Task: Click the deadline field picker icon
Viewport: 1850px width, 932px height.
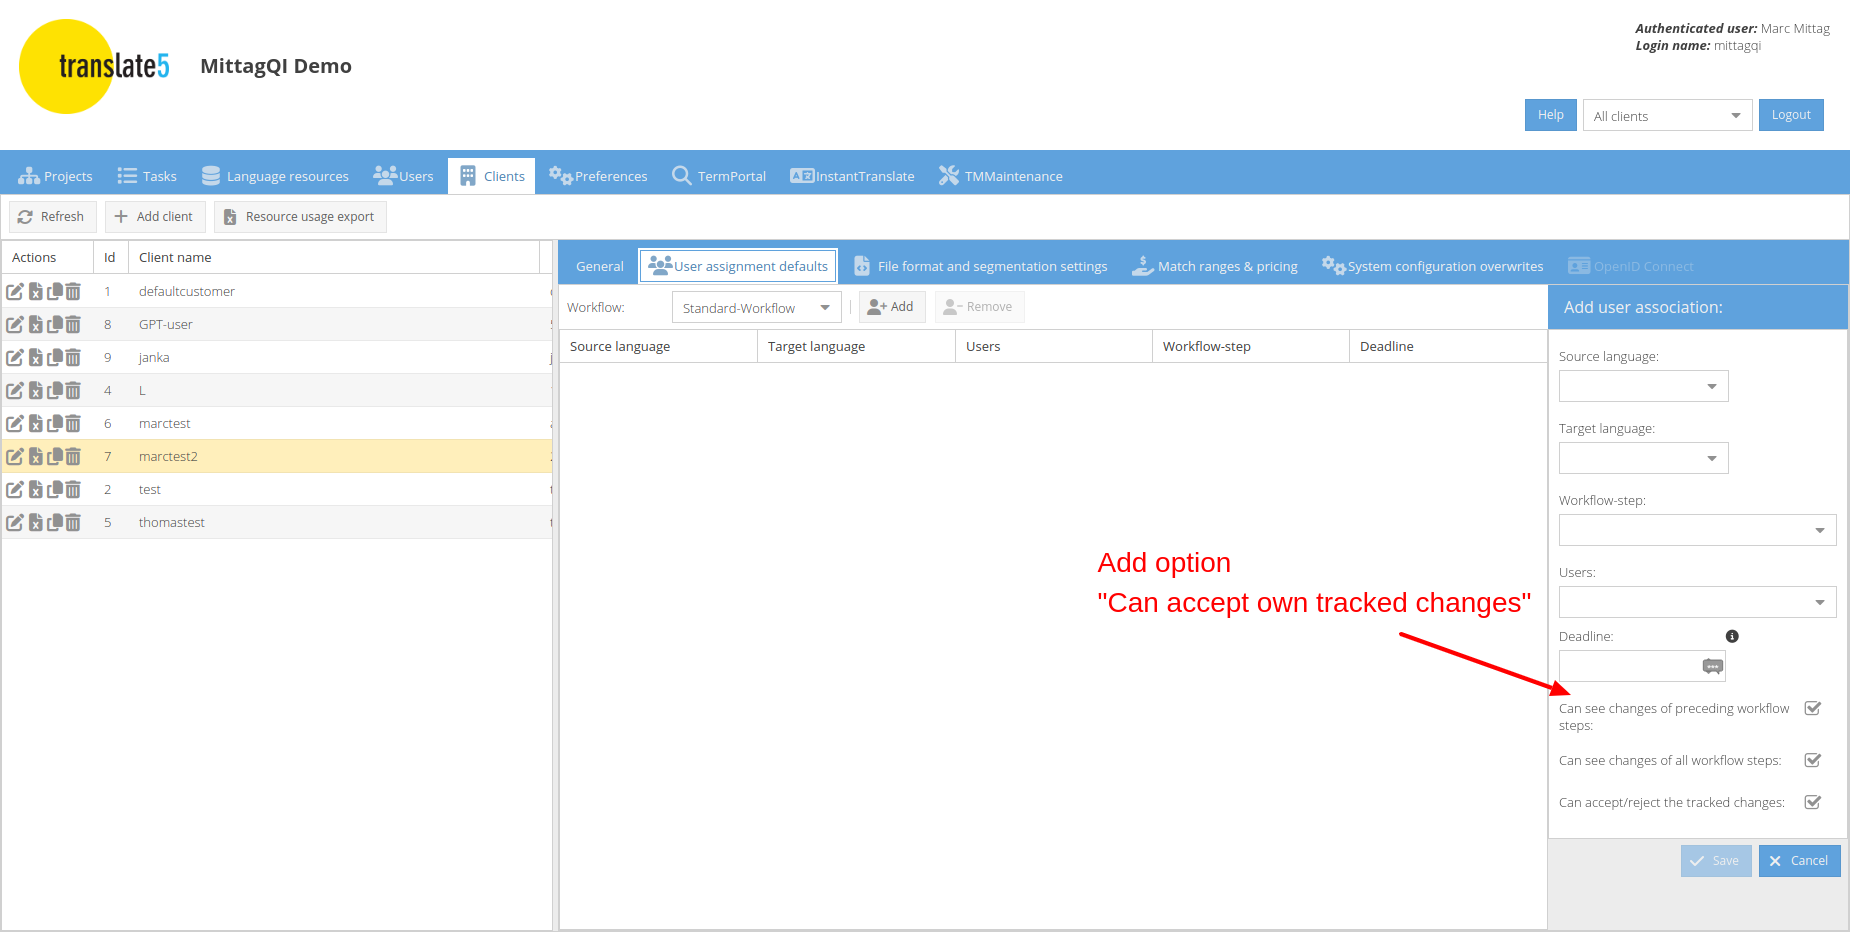Action: click(x=1712, y=666)
